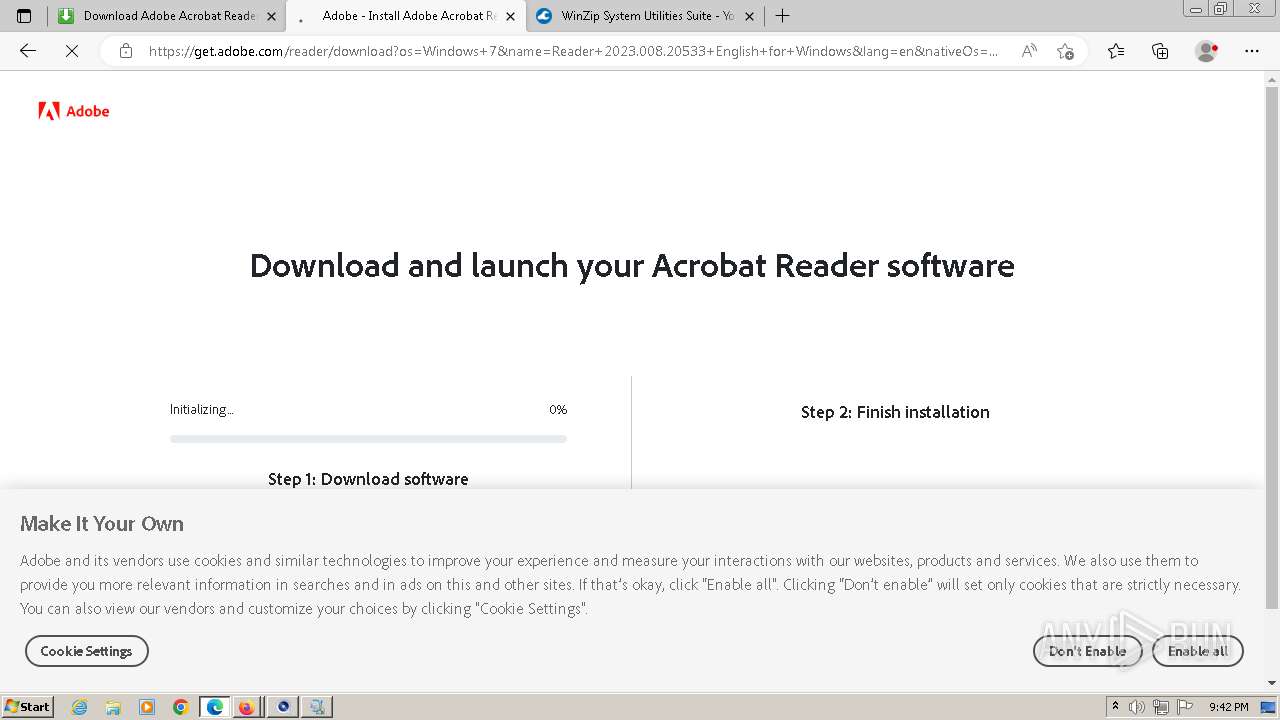The height and width of the screenshot is (720, 1280).
Task: View site information lock icon
Action: [x=125, y=51]
